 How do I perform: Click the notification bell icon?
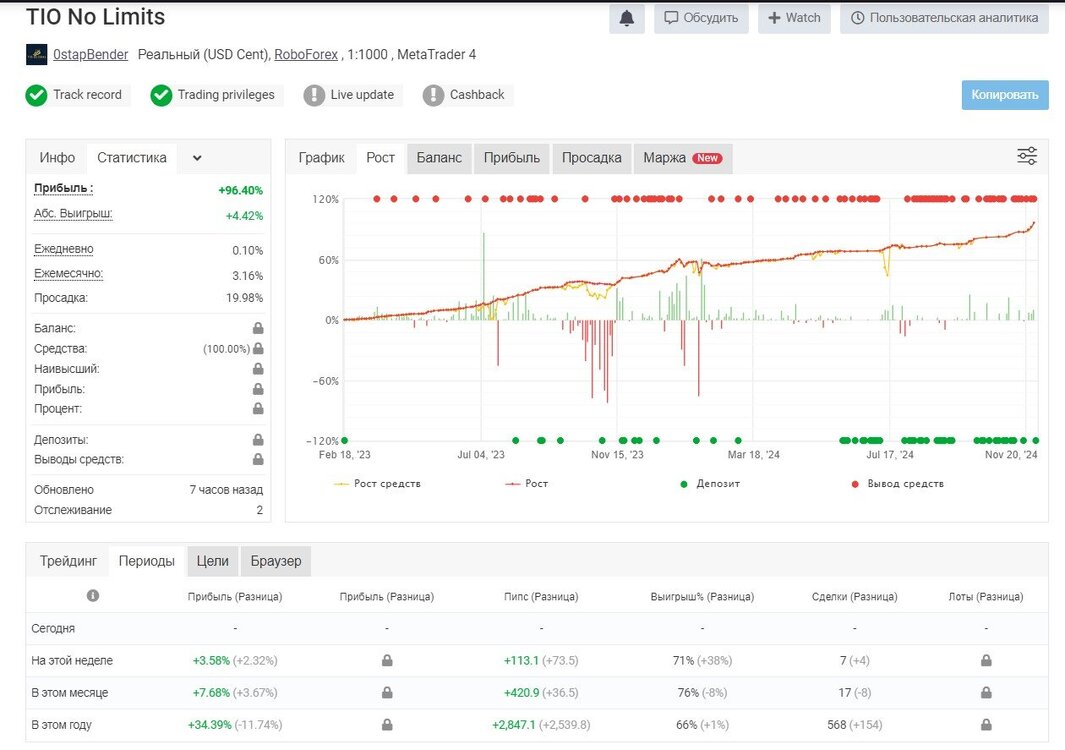(x=626, y=18)
